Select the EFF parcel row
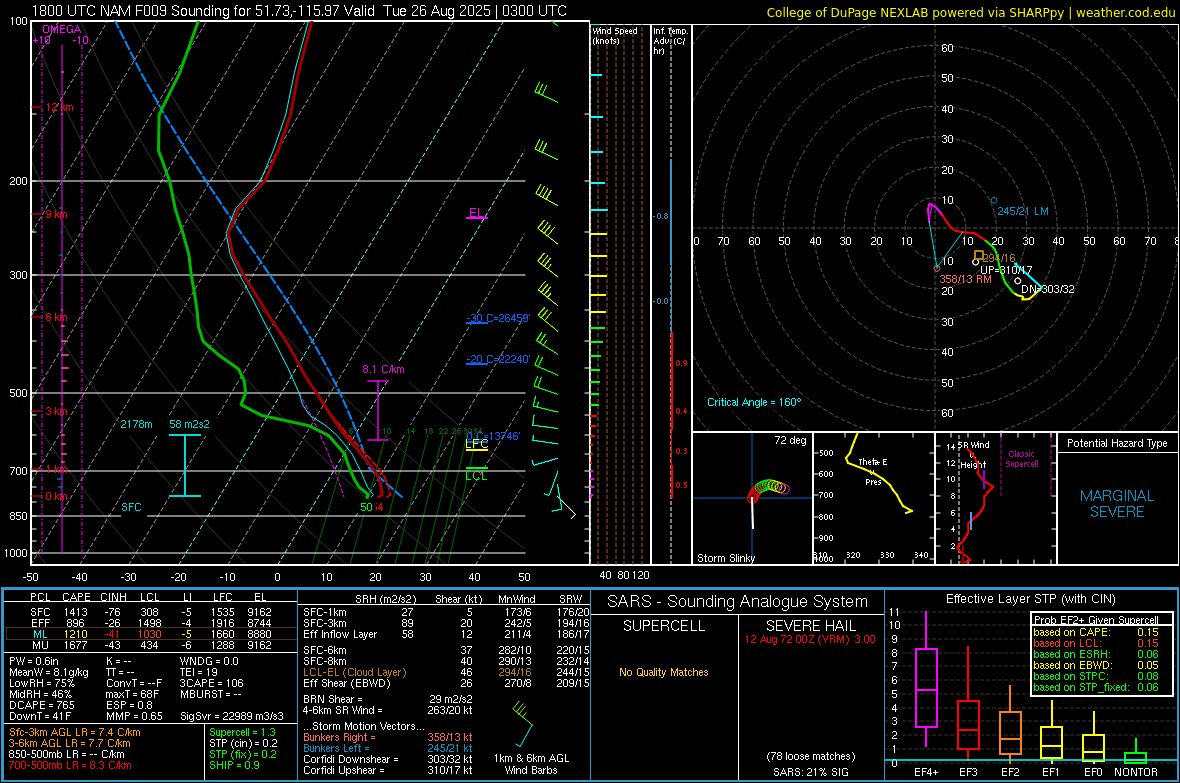Screen dimensions: 1180x783 coord(150,623)
